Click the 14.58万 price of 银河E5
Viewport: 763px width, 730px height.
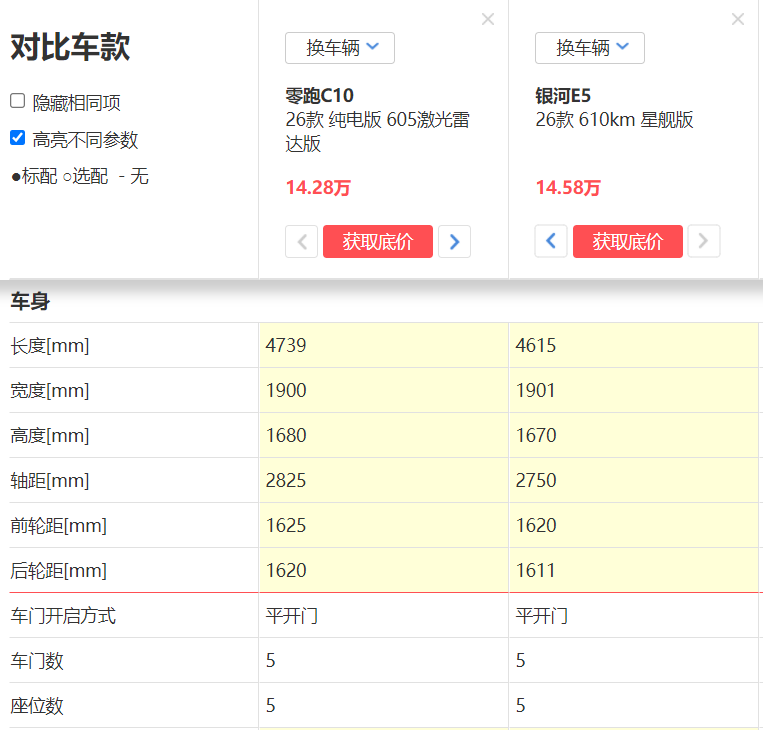pos(568,188)
